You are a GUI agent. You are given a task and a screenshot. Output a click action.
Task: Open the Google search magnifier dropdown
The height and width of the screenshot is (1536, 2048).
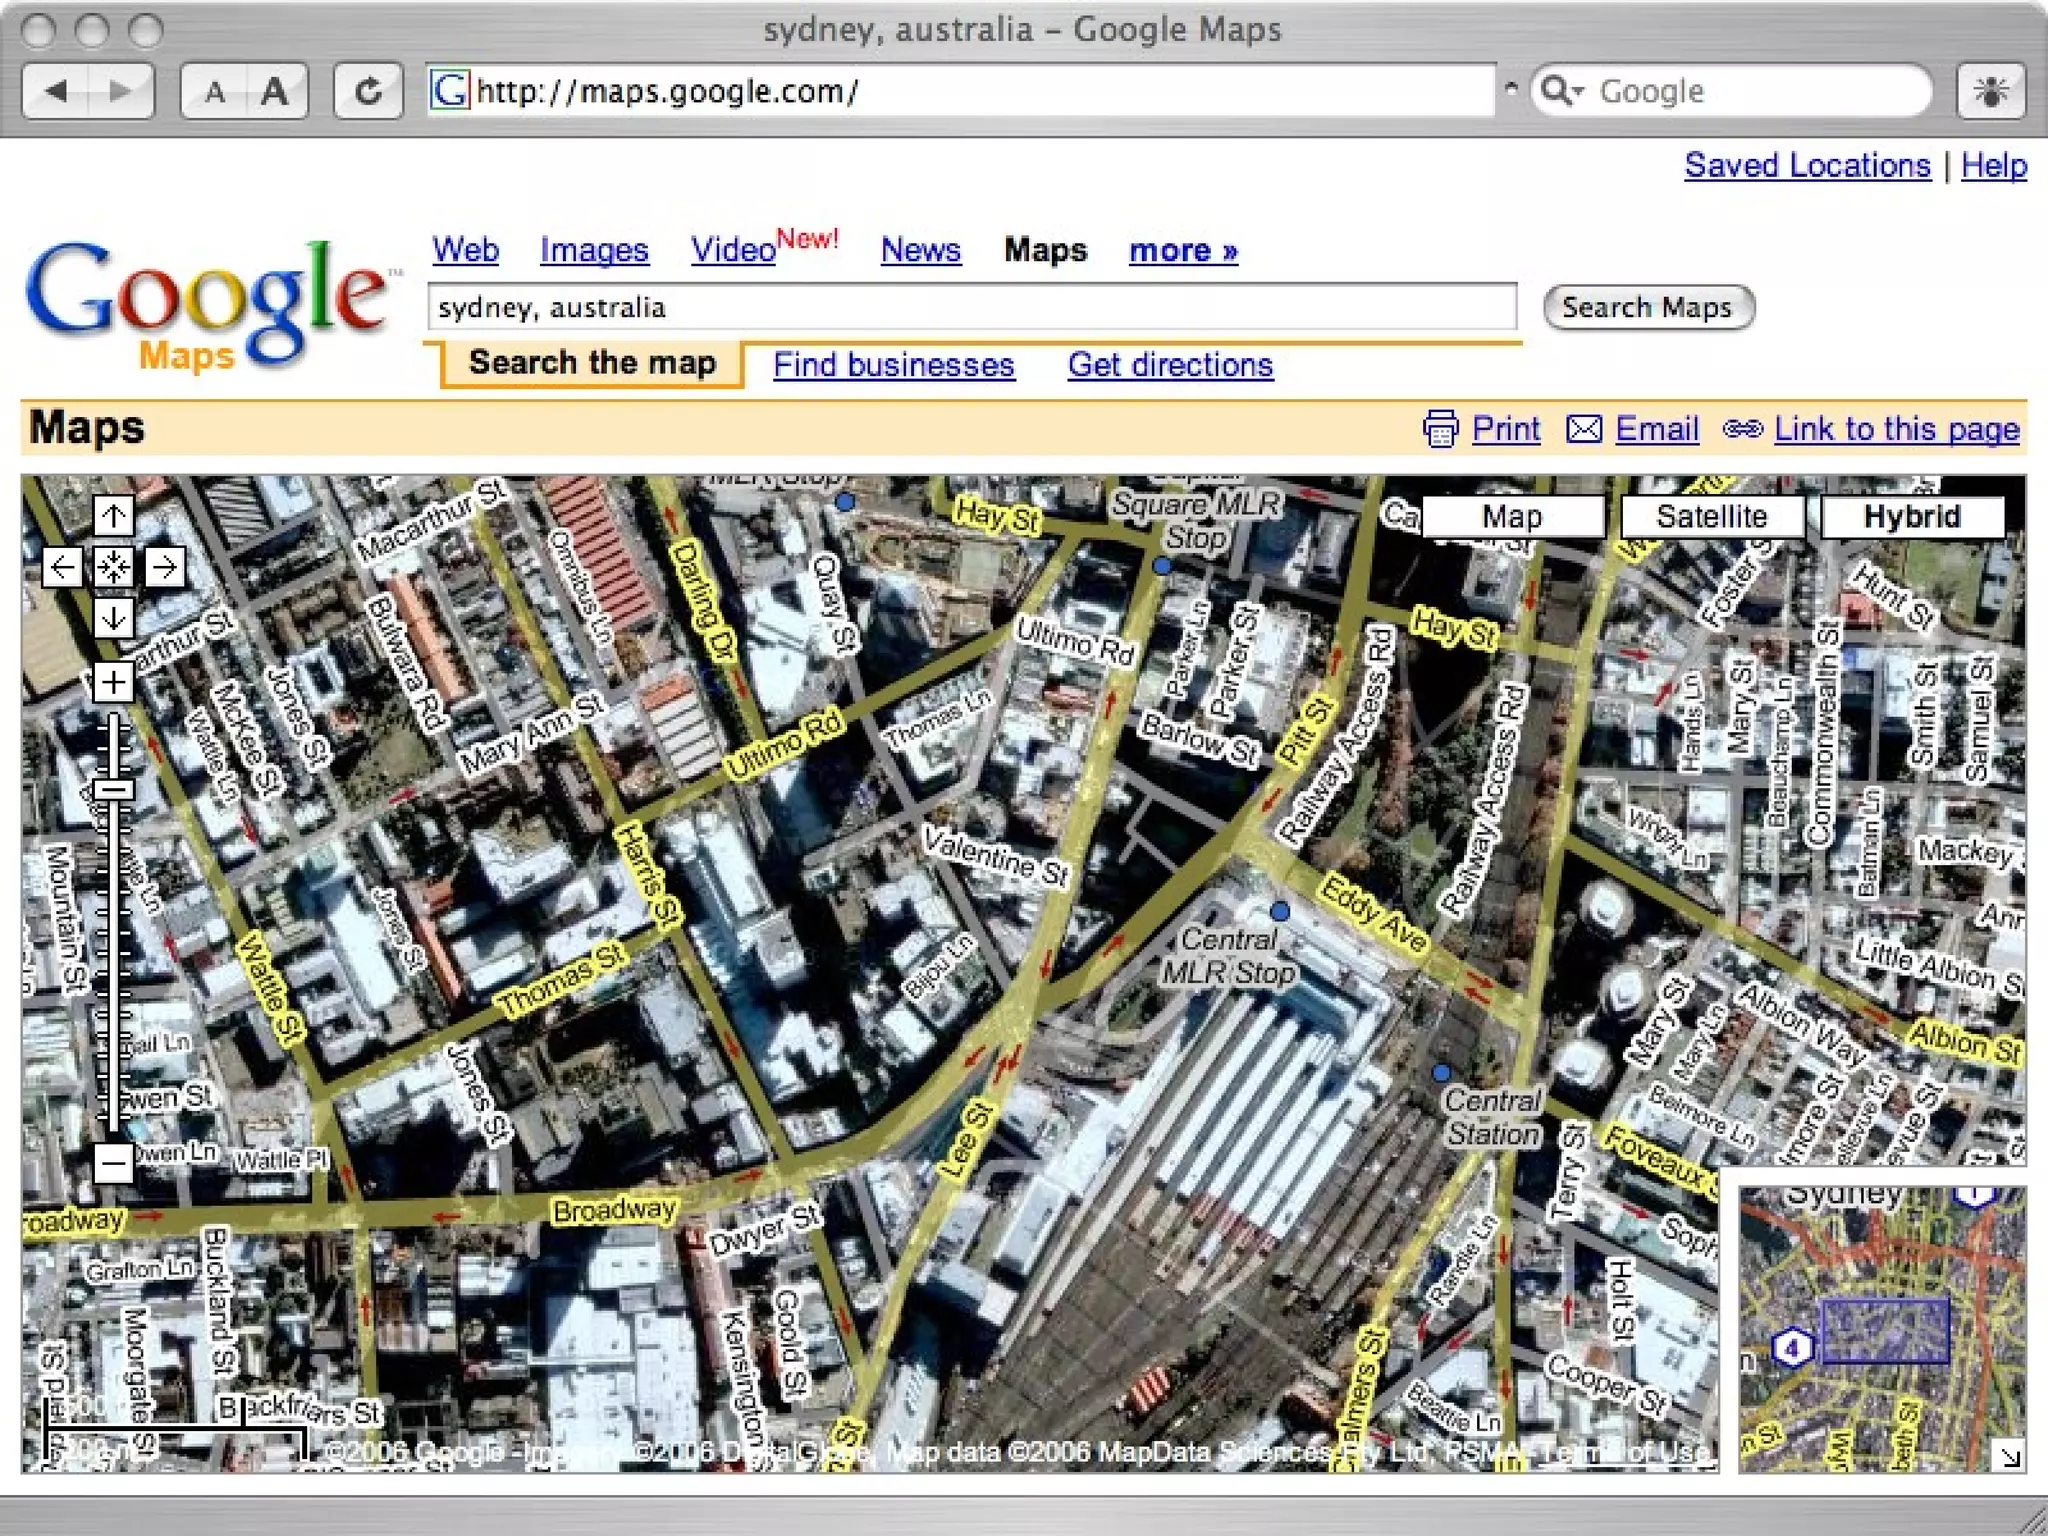tap(1562, 92)
